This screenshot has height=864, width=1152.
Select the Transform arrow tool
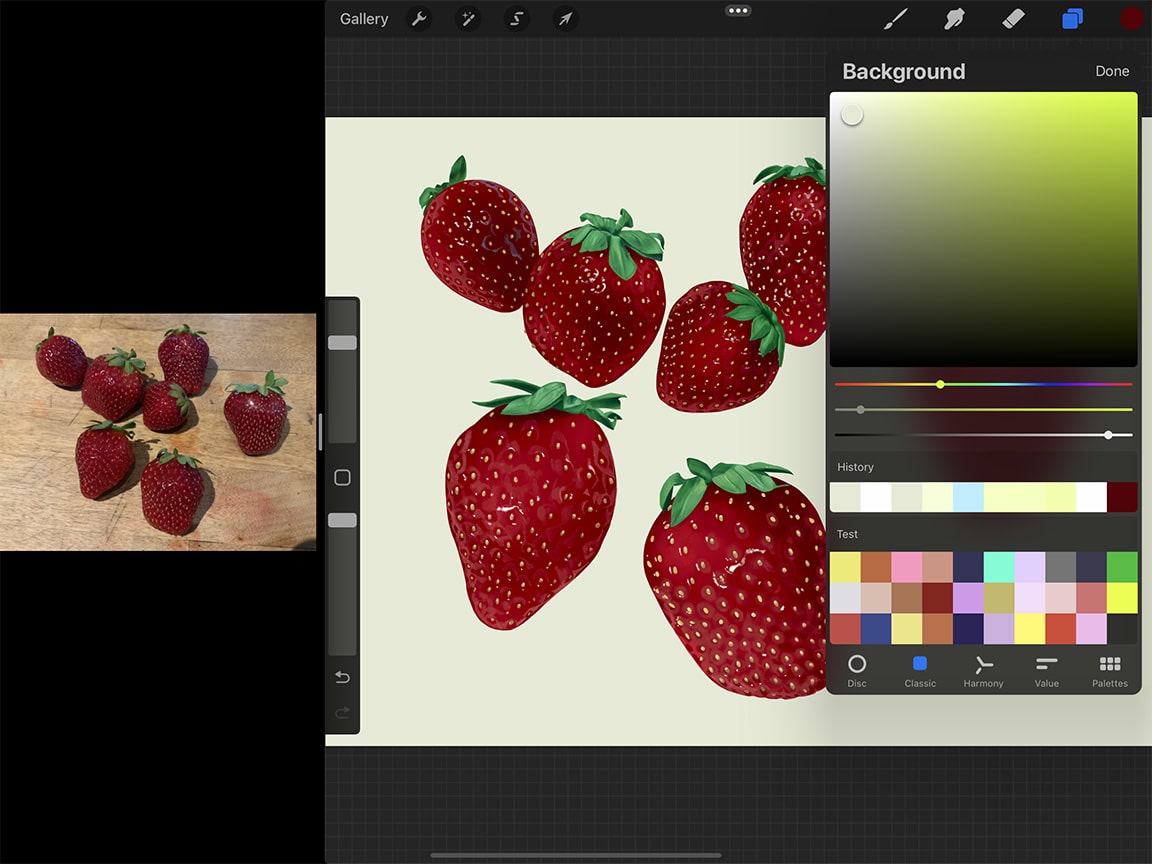click(x=564, y=18)
